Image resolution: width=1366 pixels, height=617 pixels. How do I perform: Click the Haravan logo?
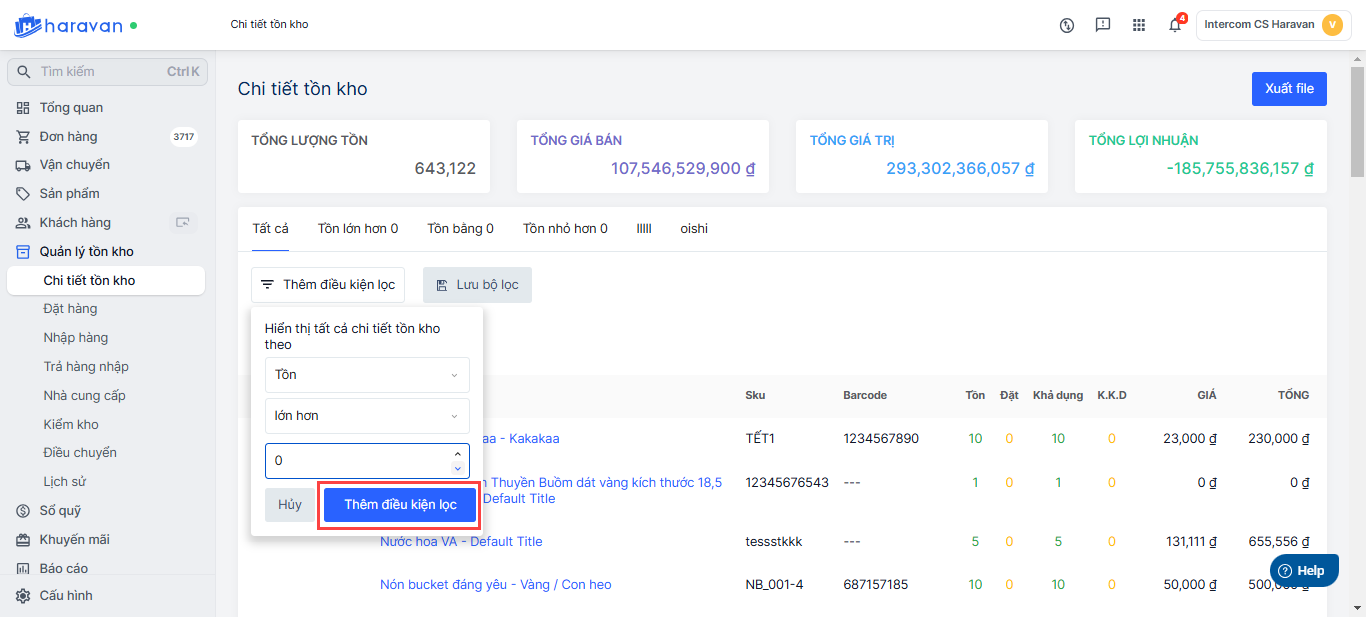coord(75,25)
